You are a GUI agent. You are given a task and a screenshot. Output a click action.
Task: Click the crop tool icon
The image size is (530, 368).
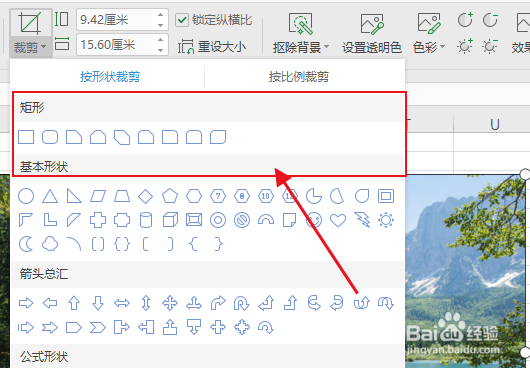(x=30, y=23)
